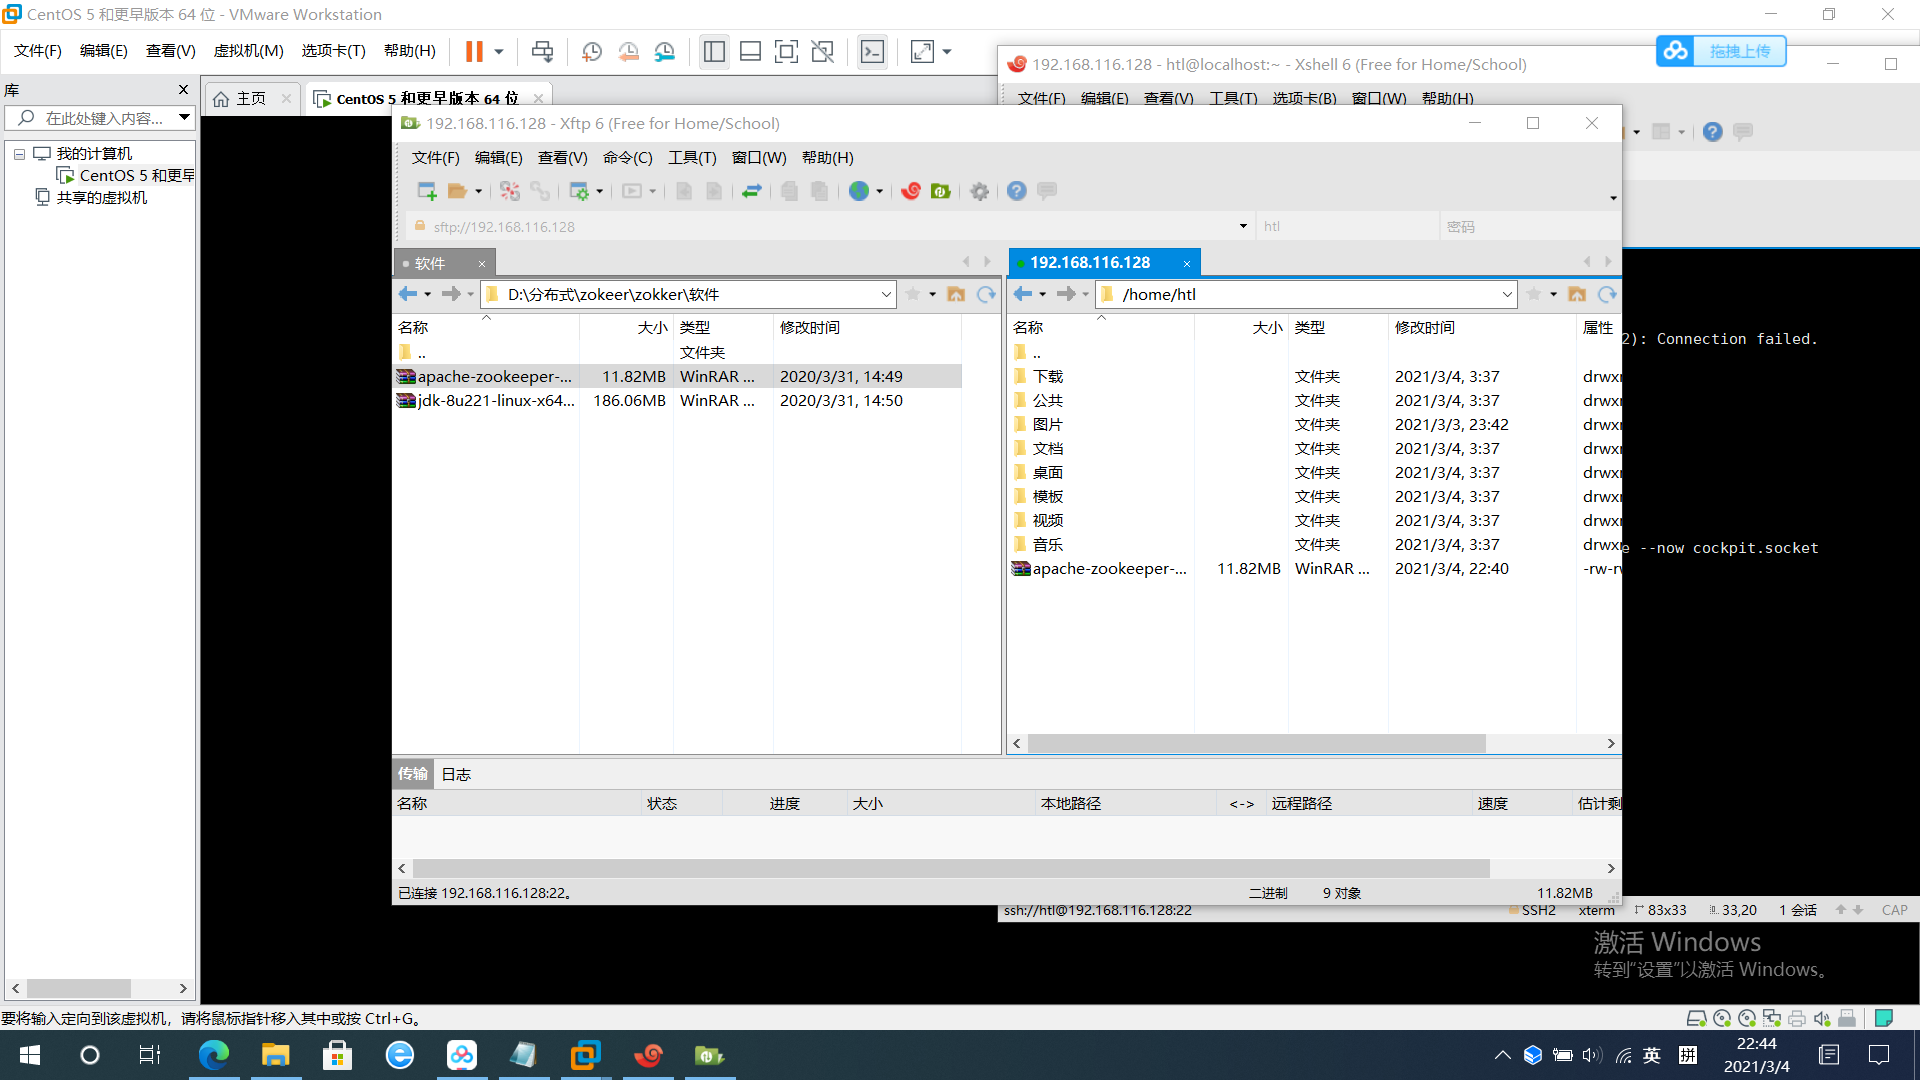
Task: Sort local files by 修改时间 column
Action: [x=866, y=327]
